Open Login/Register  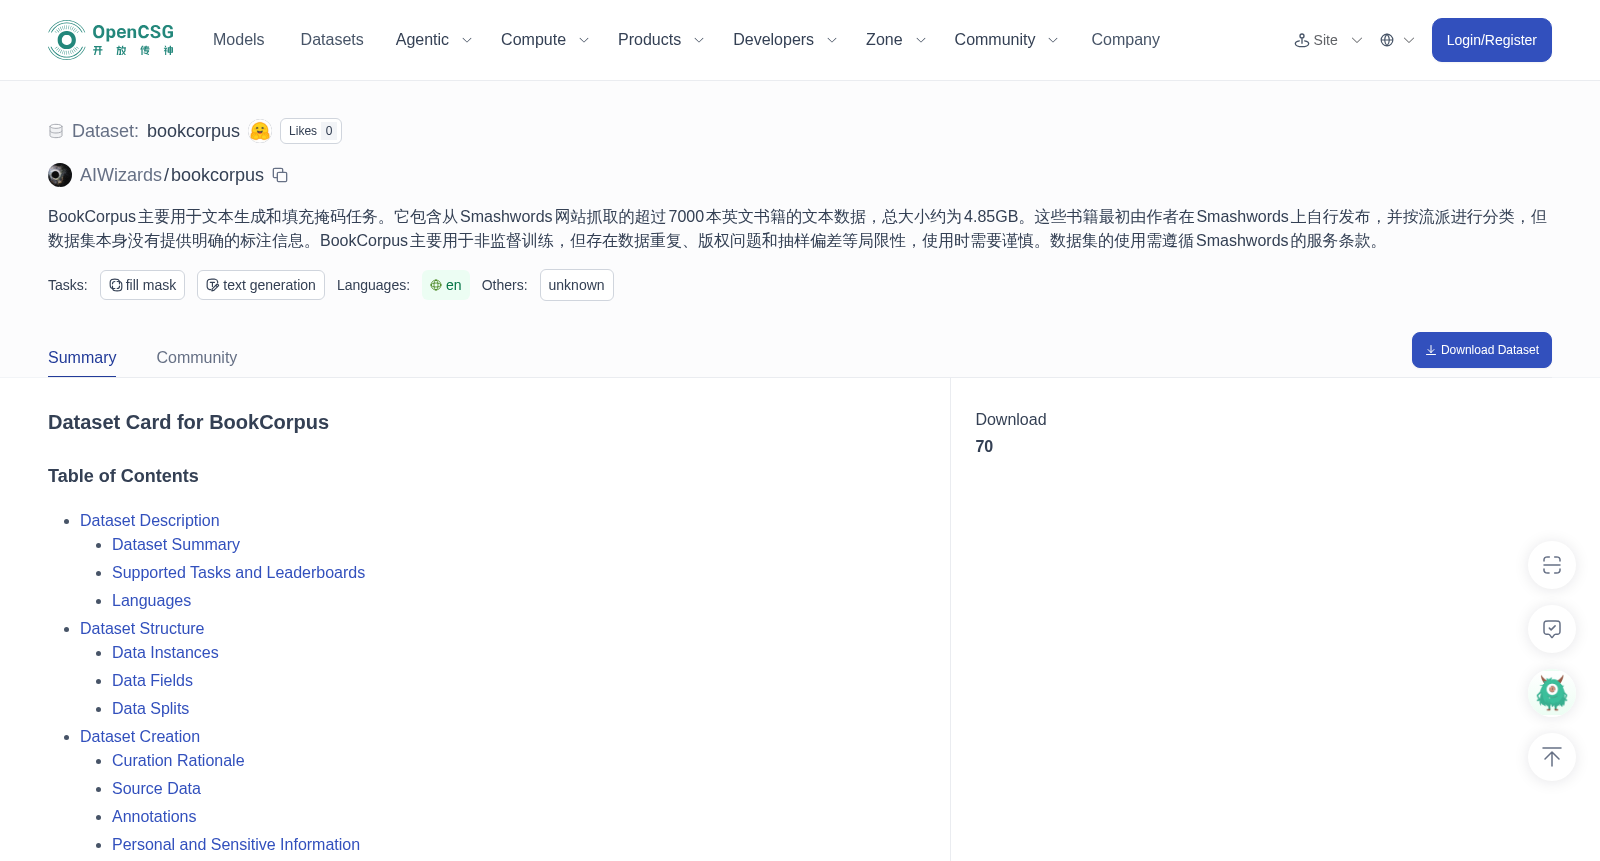pos(1491,40)
